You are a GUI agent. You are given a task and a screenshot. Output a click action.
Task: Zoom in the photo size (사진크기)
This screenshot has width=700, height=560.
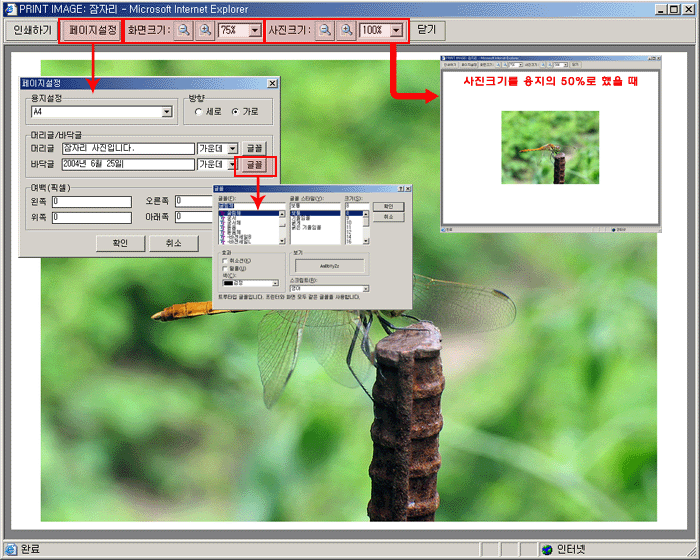tap(345, 31)
